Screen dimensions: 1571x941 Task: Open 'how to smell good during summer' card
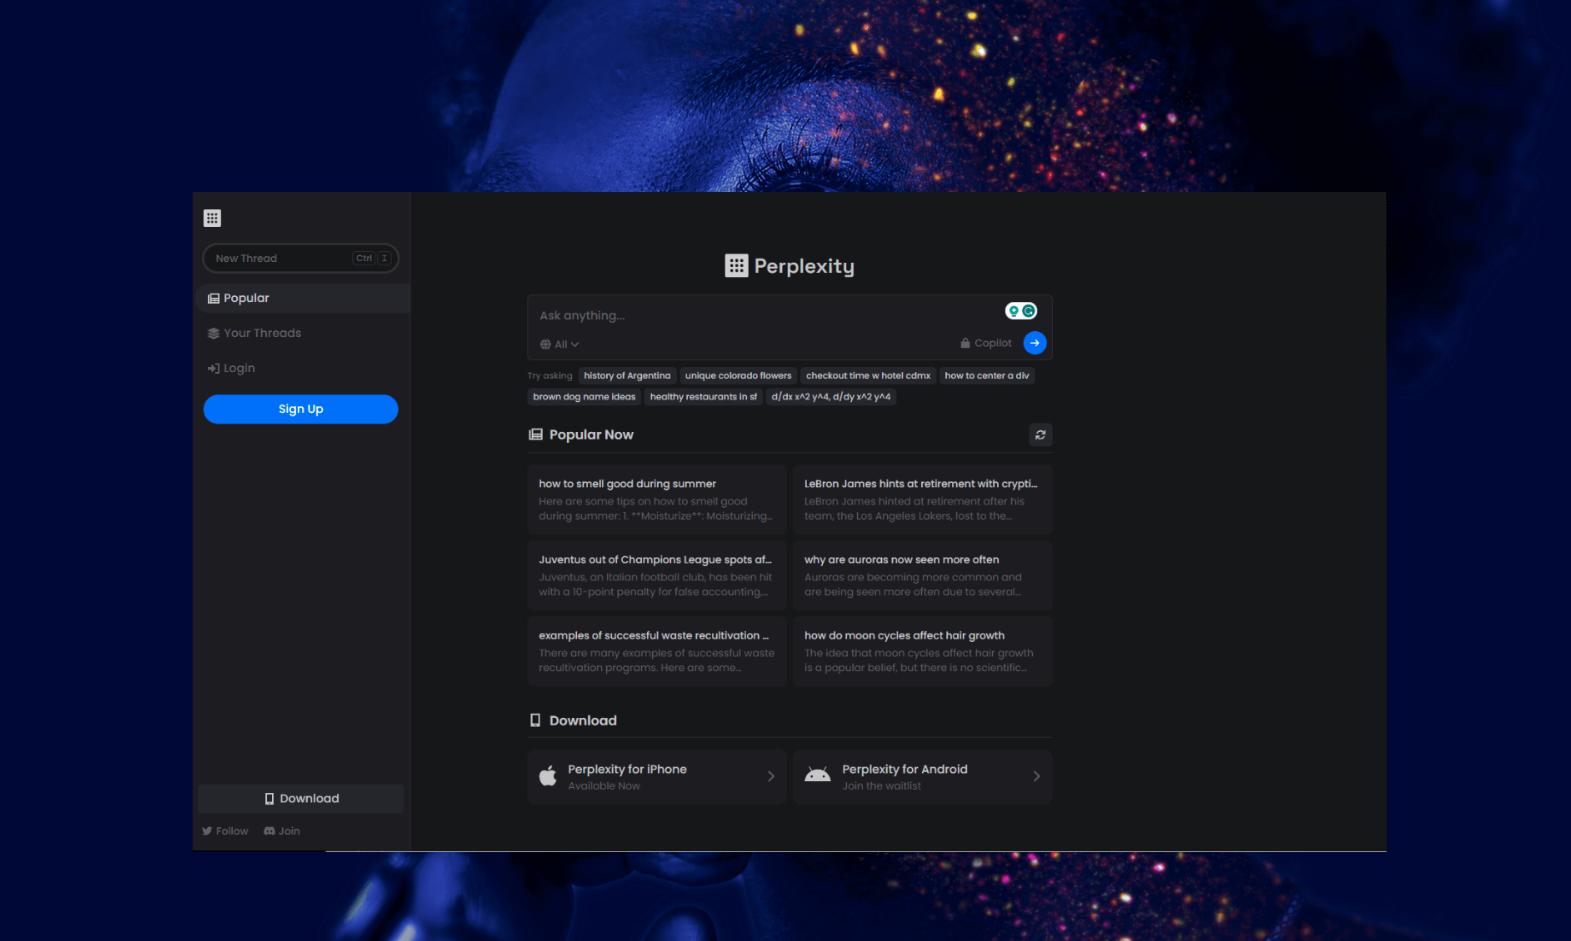point(657,499)
